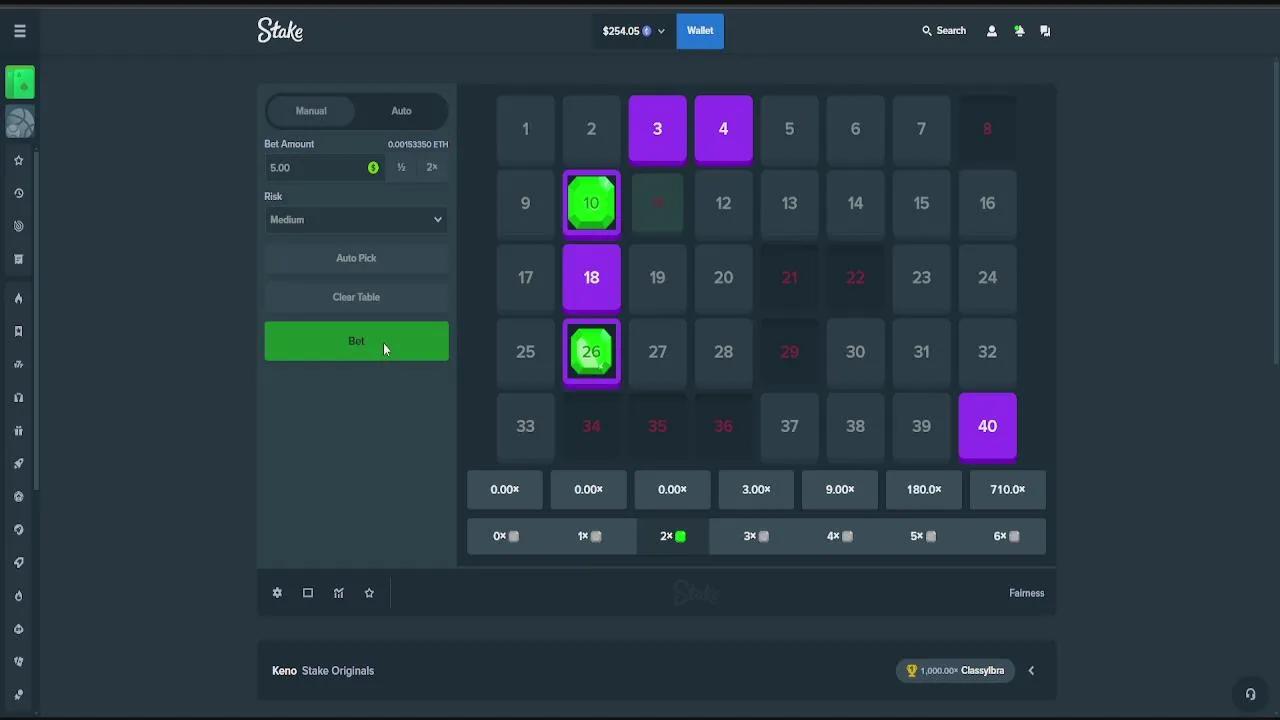Click the green Bet button
1280x720 pixels.
click(356, 341)
